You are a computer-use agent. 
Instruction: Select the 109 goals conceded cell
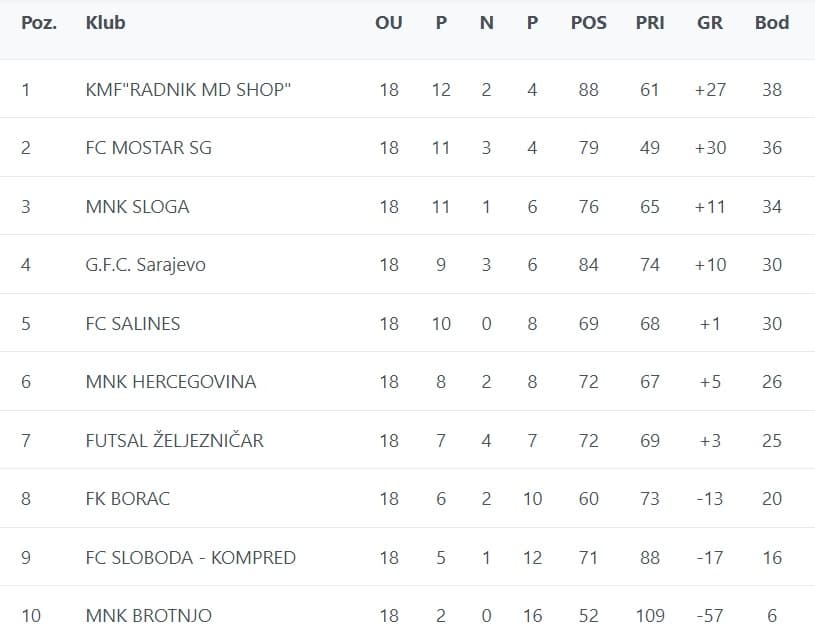pos(650,616)
